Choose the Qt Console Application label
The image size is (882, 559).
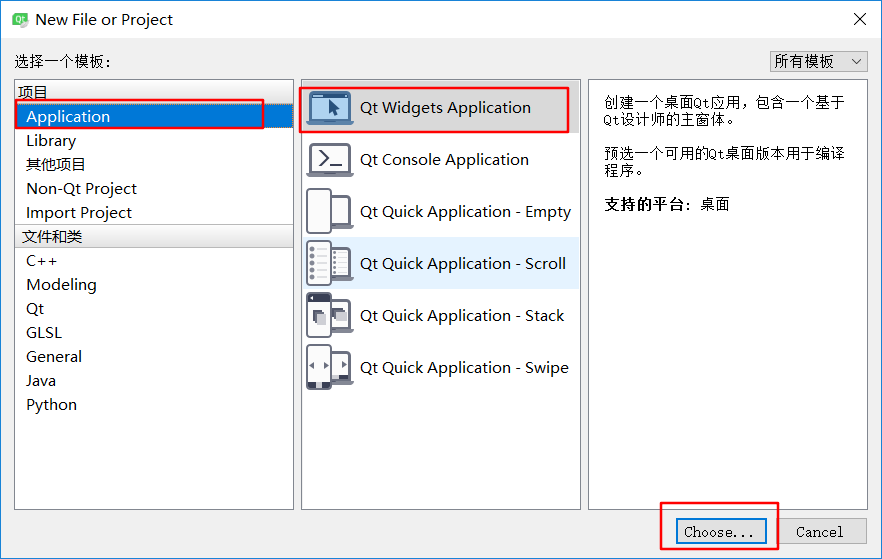coord(444,160)
